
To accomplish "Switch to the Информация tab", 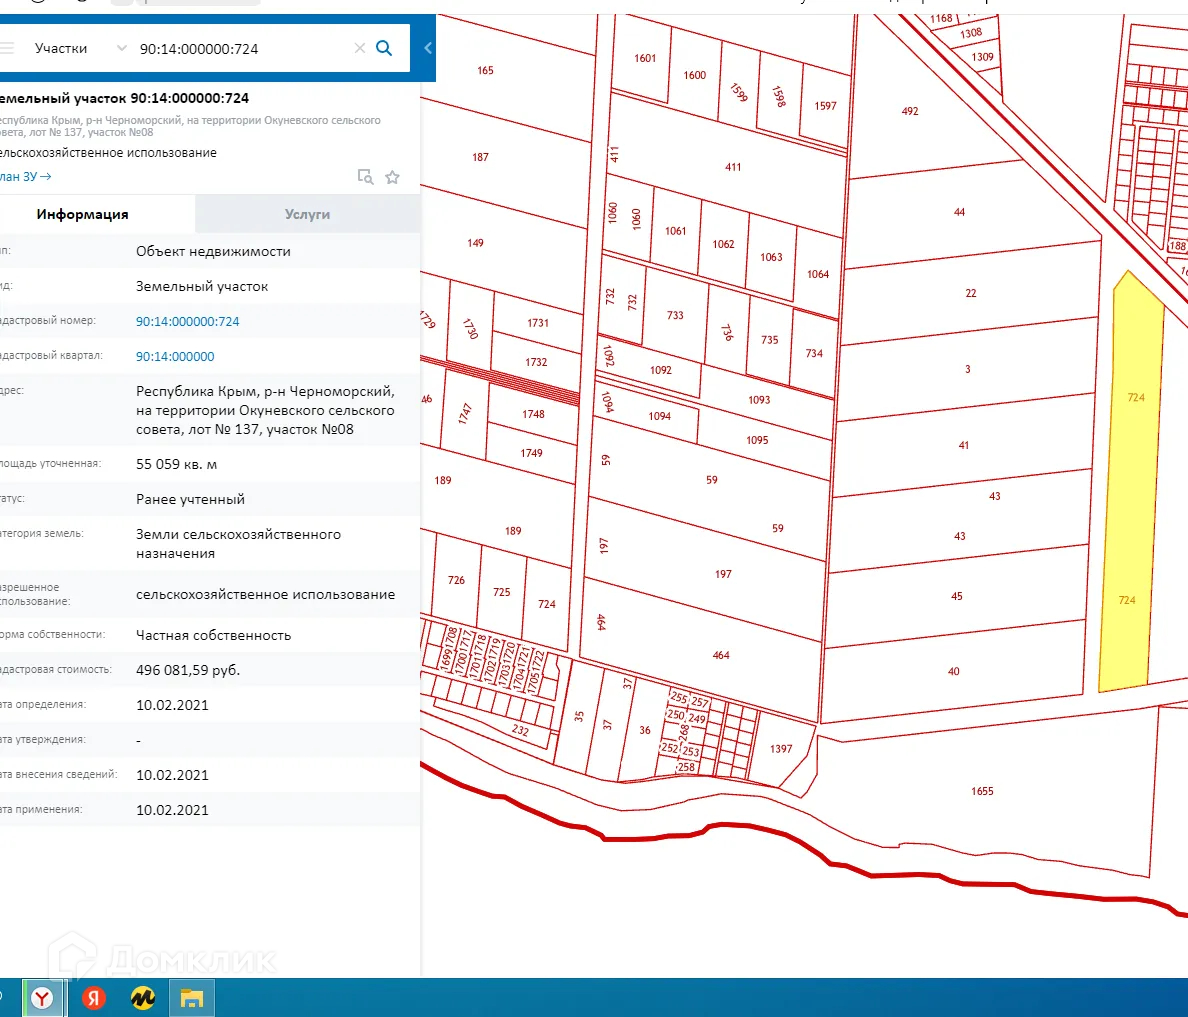I will 82,214.
